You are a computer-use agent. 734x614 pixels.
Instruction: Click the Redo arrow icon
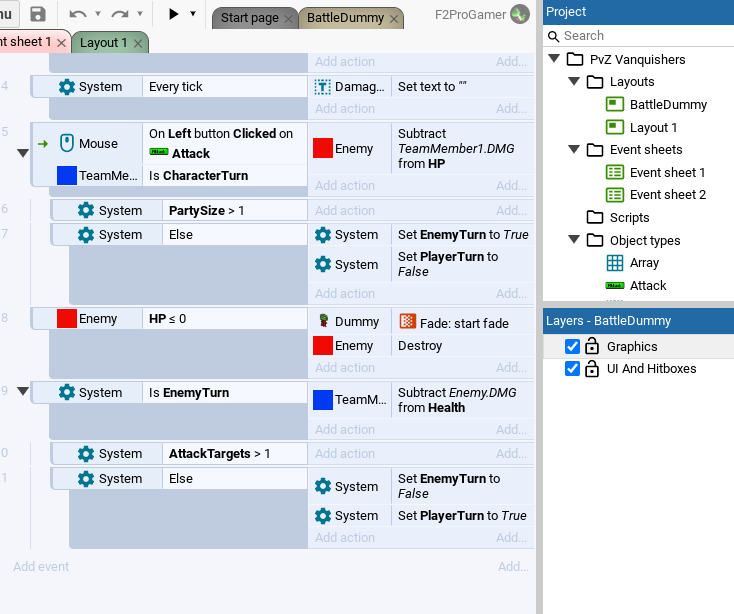(x=120, y=14)
